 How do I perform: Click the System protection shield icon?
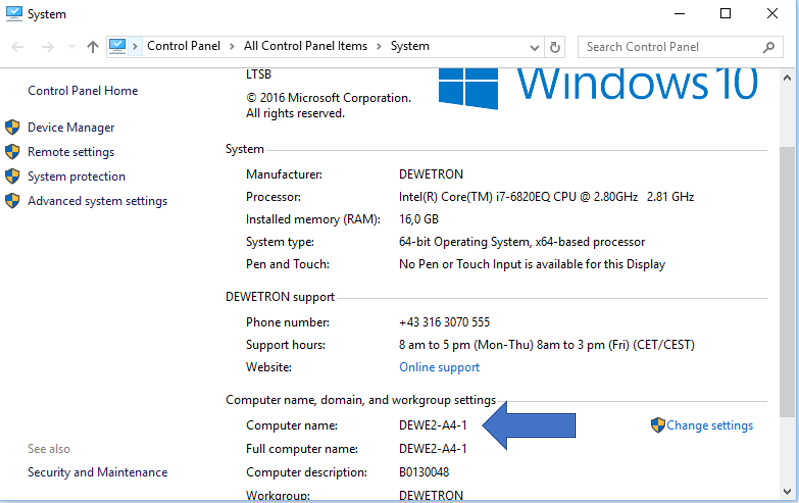point(12,176)
